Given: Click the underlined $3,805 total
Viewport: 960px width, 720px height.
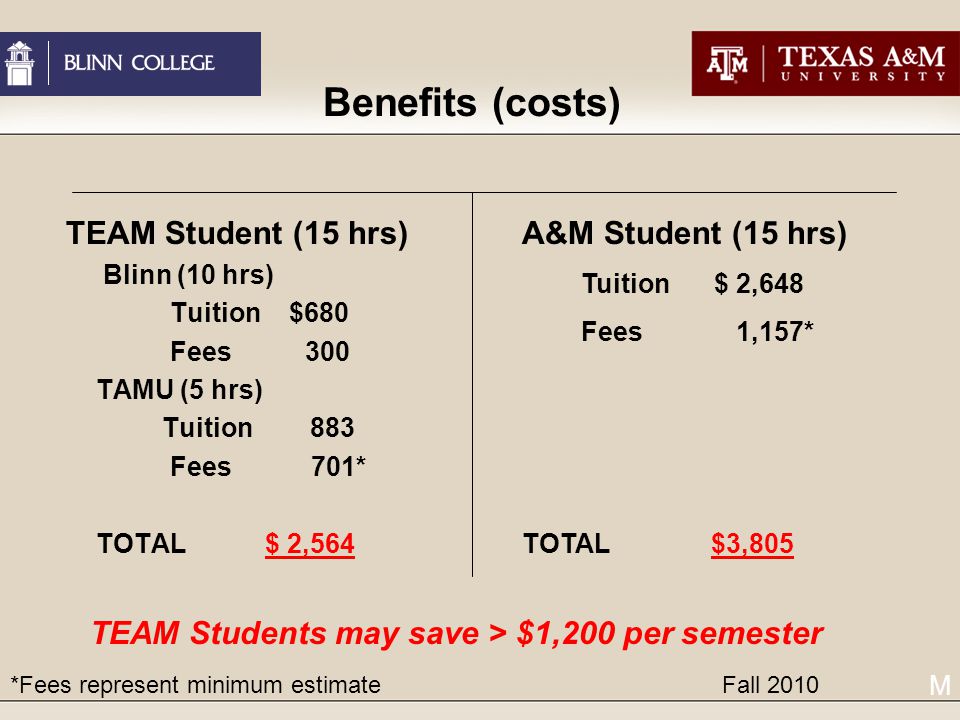Looking at the screenshot, I should (x=752, y=544).
